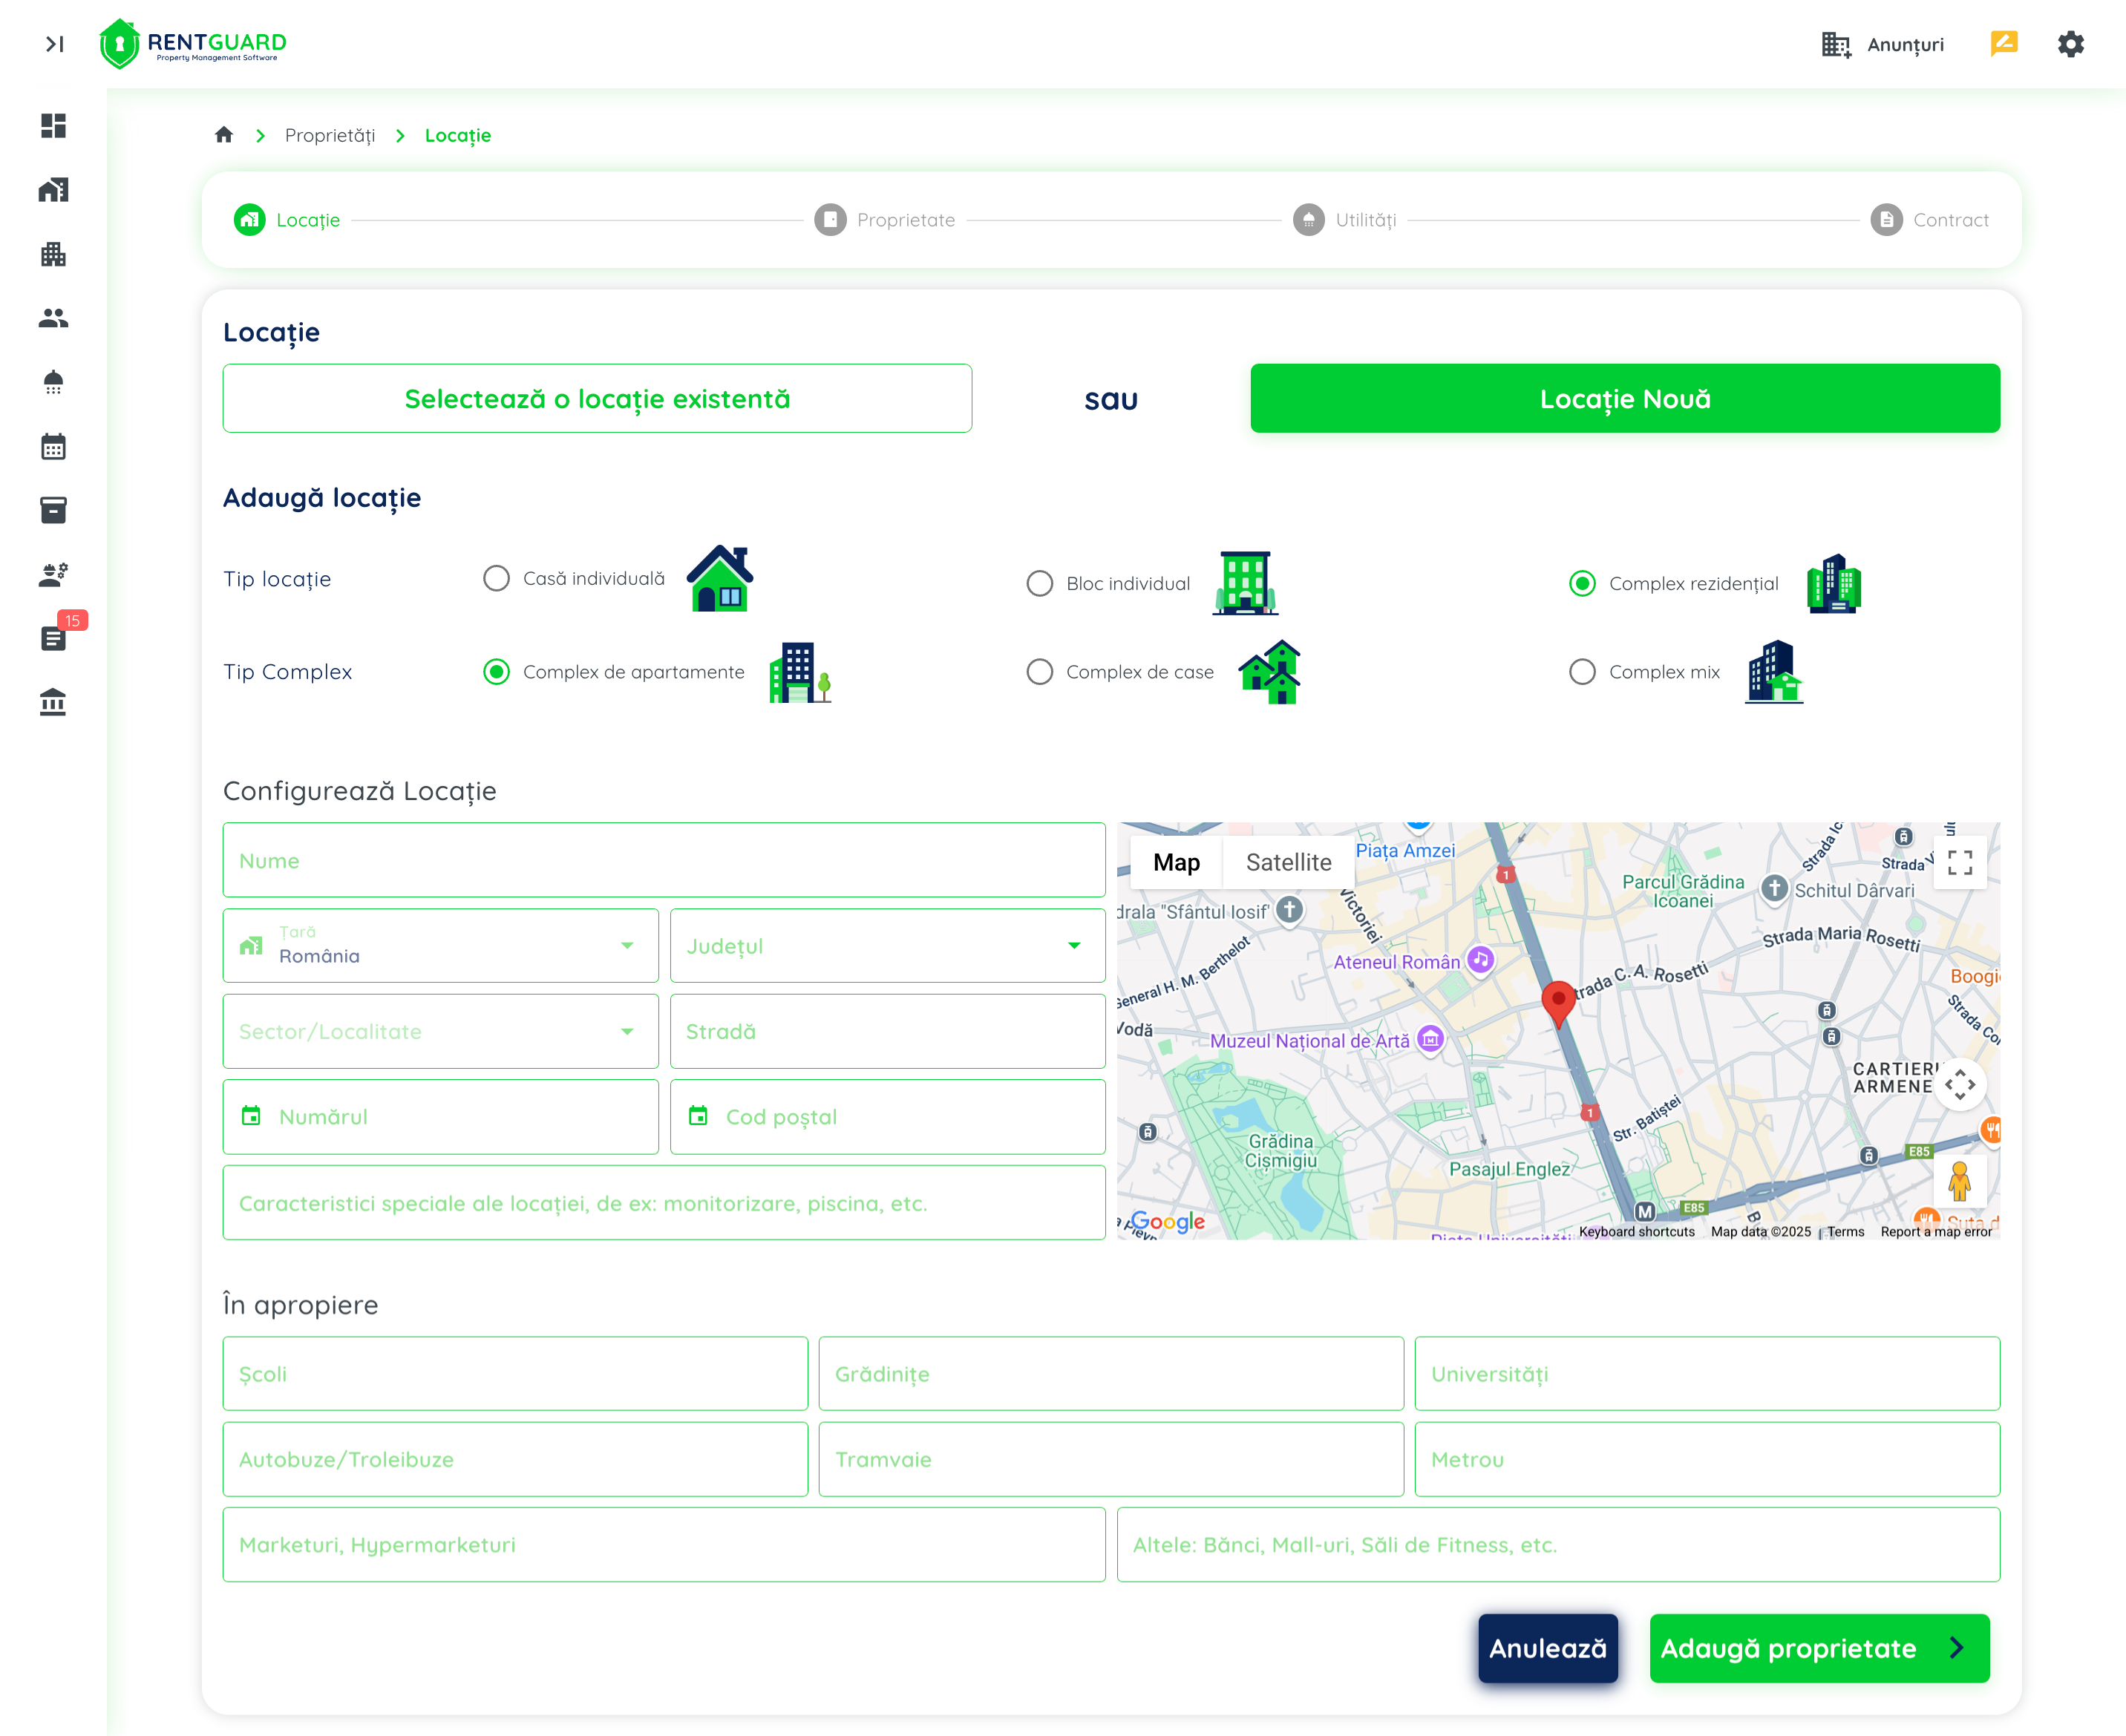
Task: Go to the Proprietate step
Action: [x=885, y=220]
